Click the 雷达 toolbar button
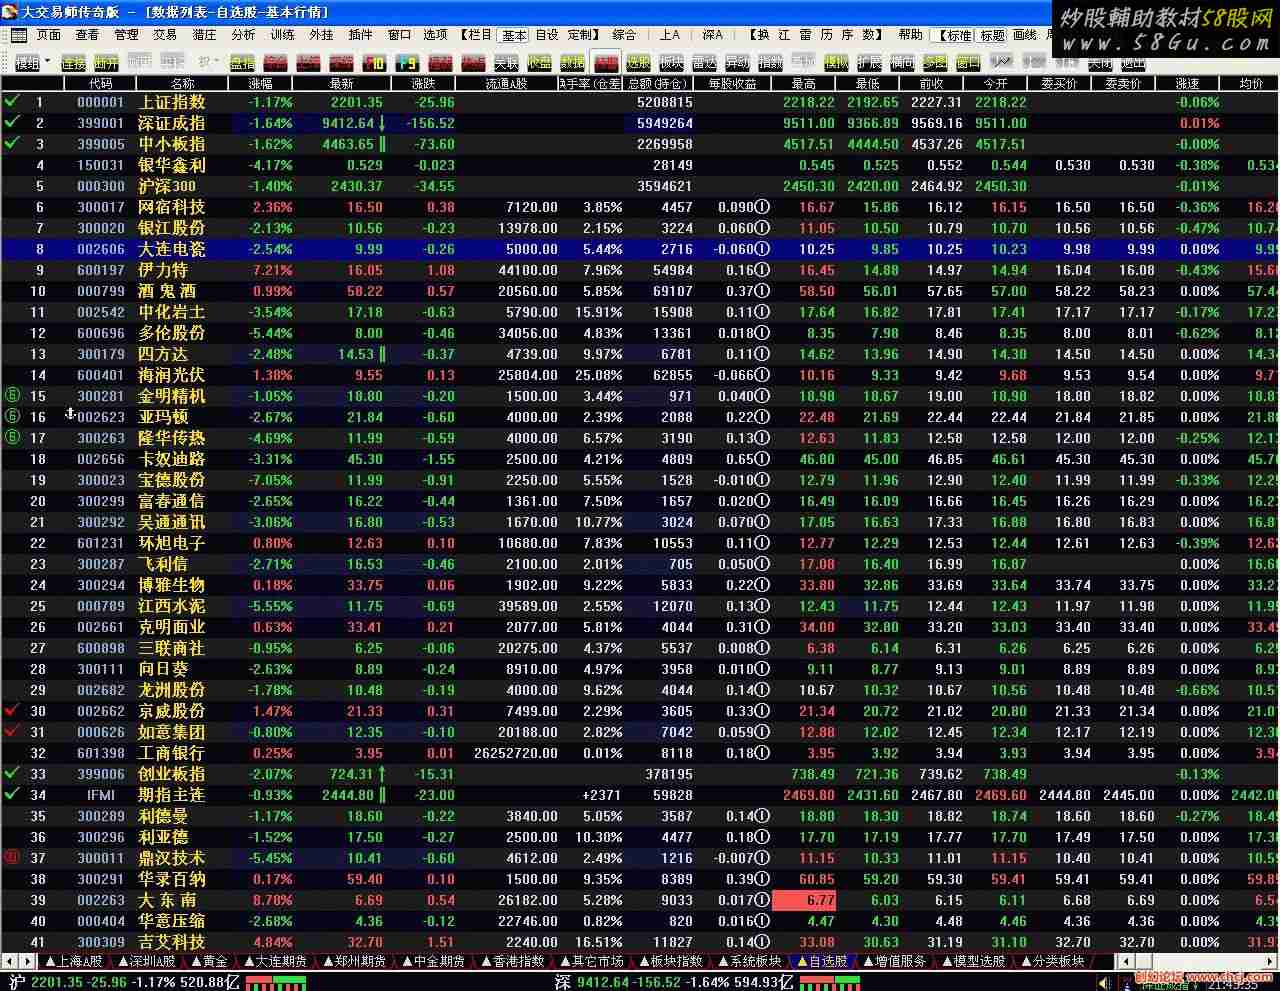The image size is (1280, 991). 704,63
